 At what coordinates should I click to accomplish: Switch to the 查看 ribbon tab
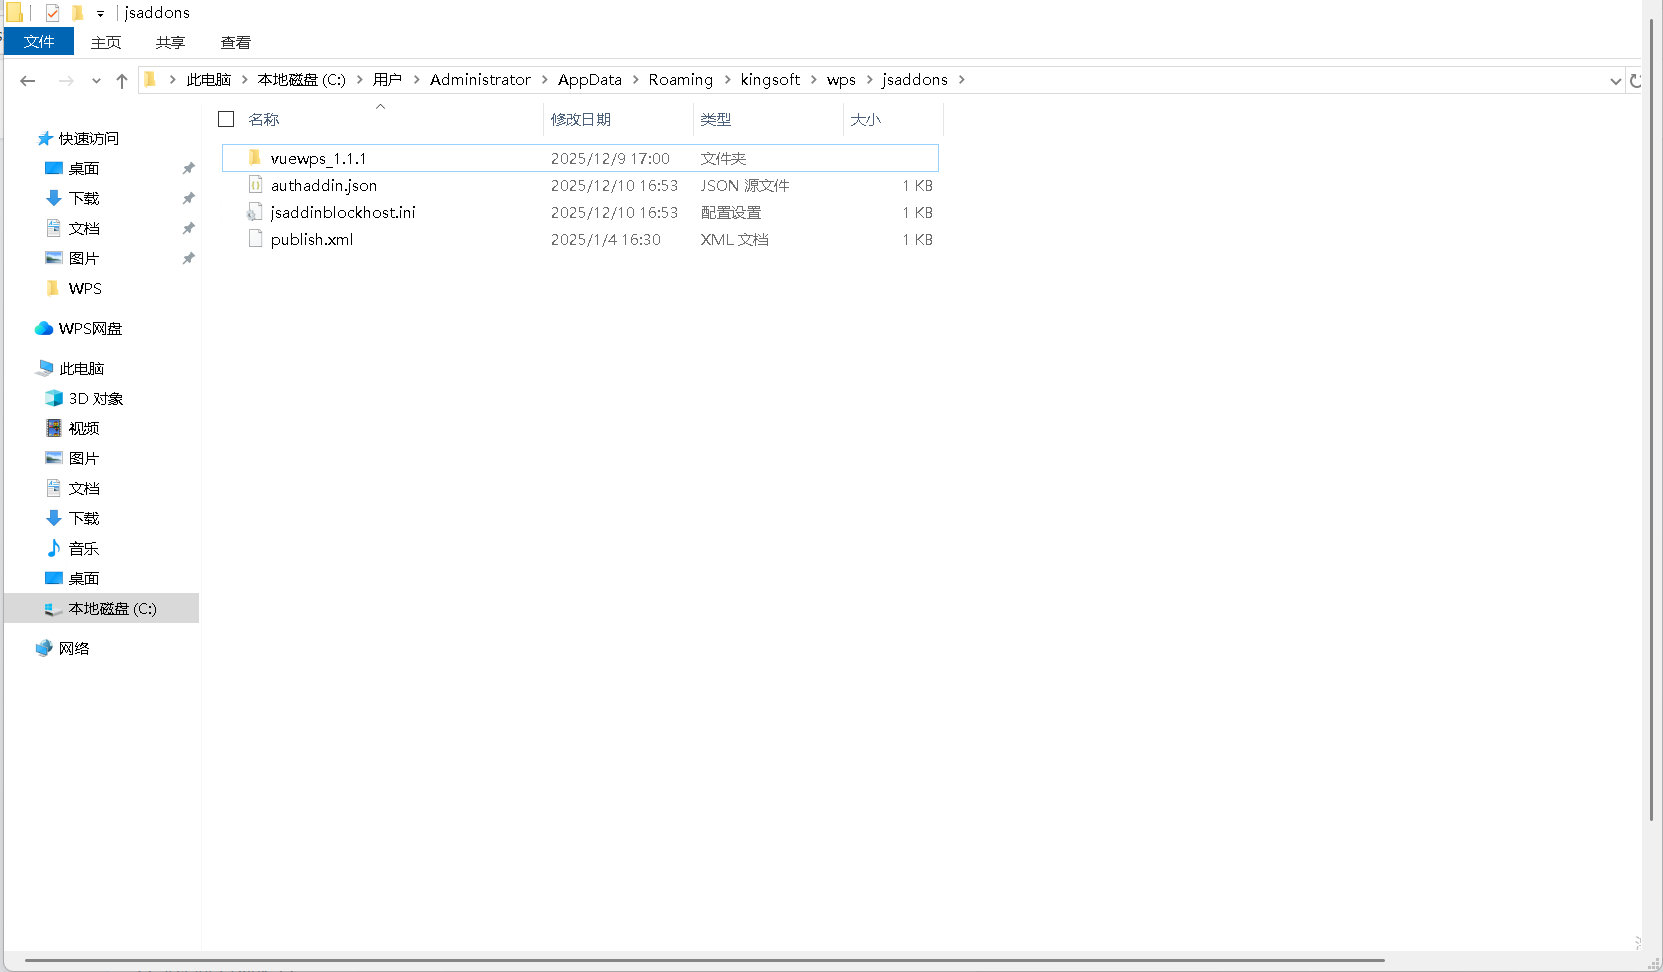point(235,42)
